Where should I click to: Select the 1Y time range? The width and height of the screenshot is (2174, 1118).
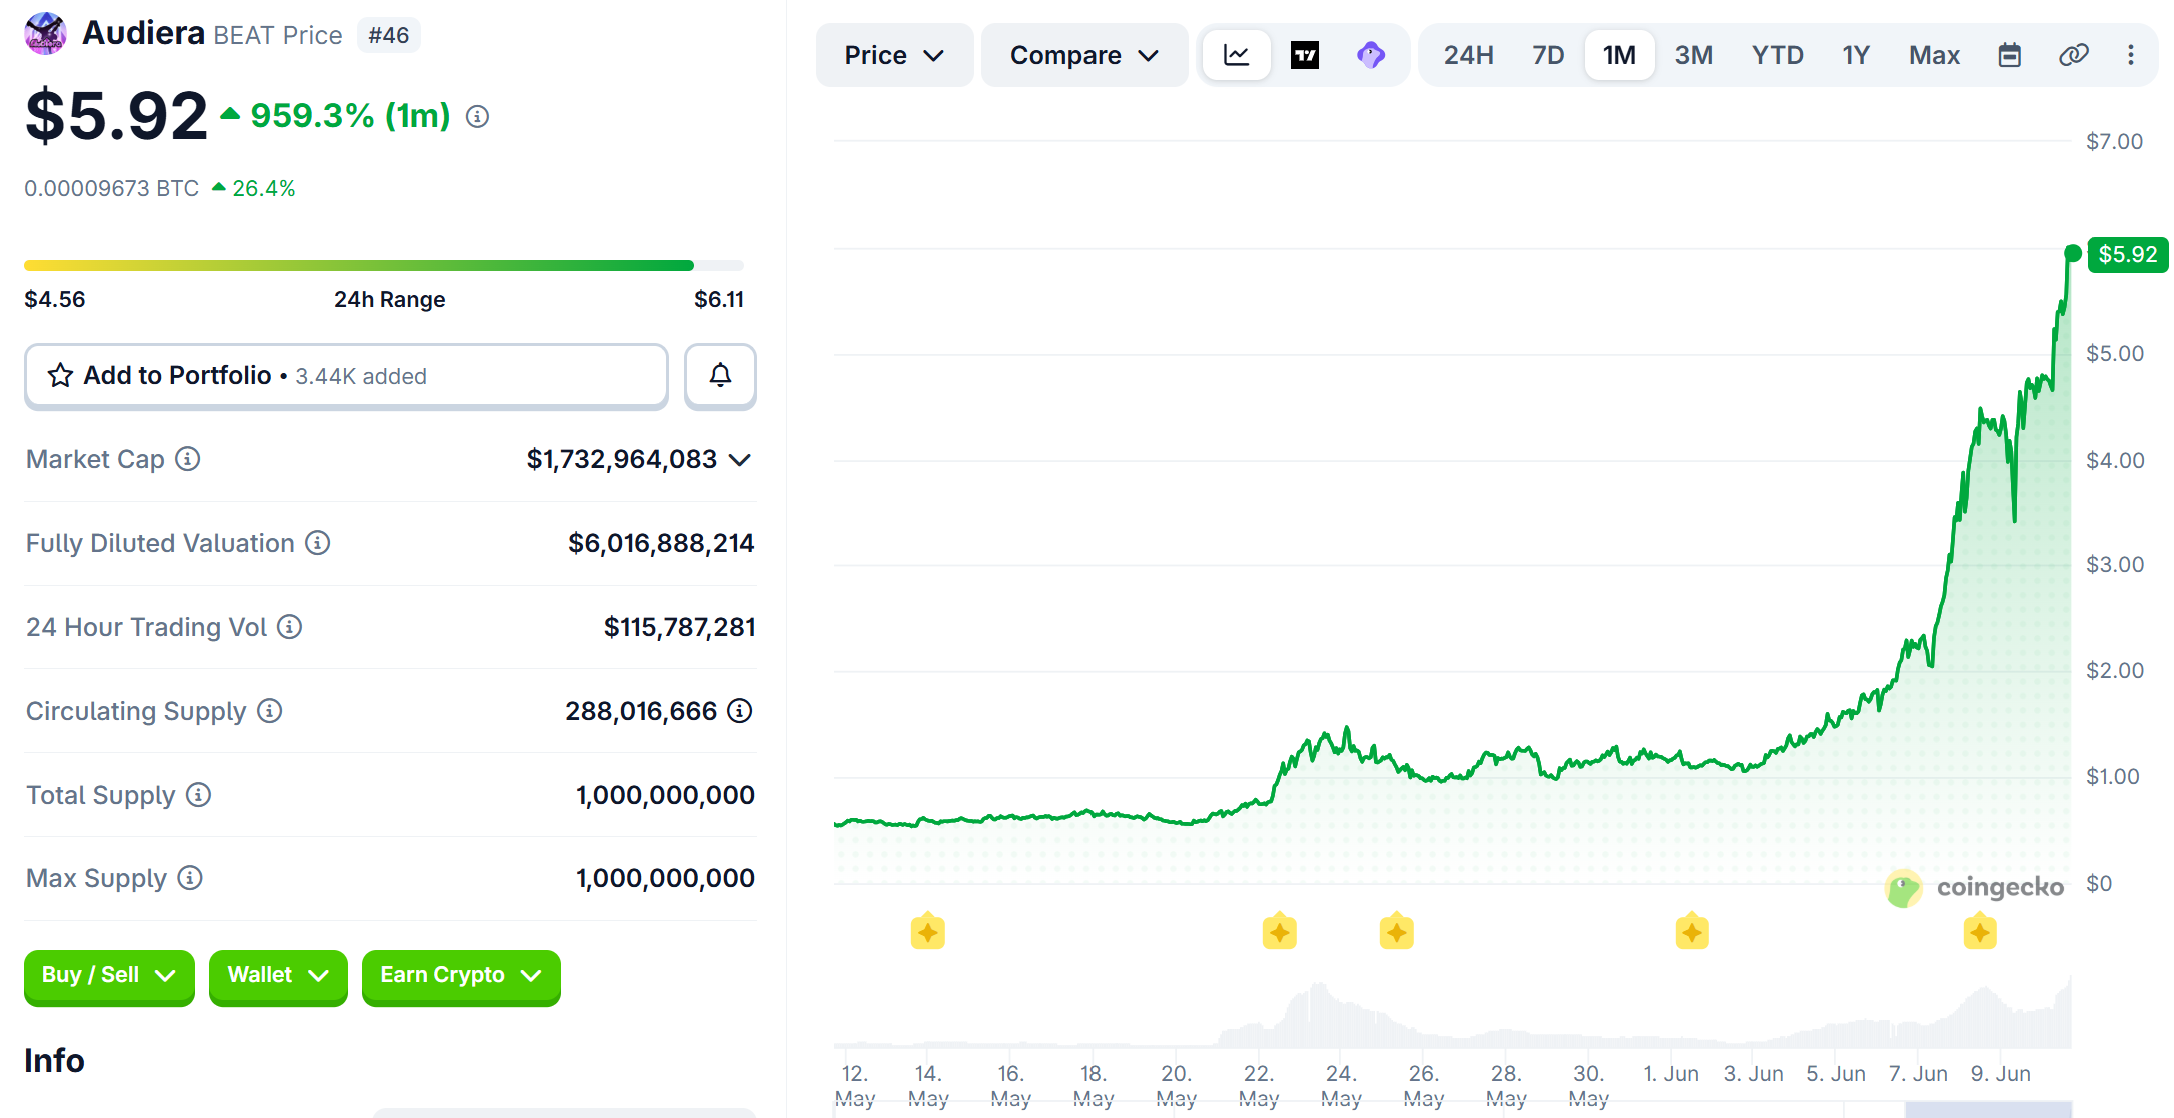(1856, 55)
